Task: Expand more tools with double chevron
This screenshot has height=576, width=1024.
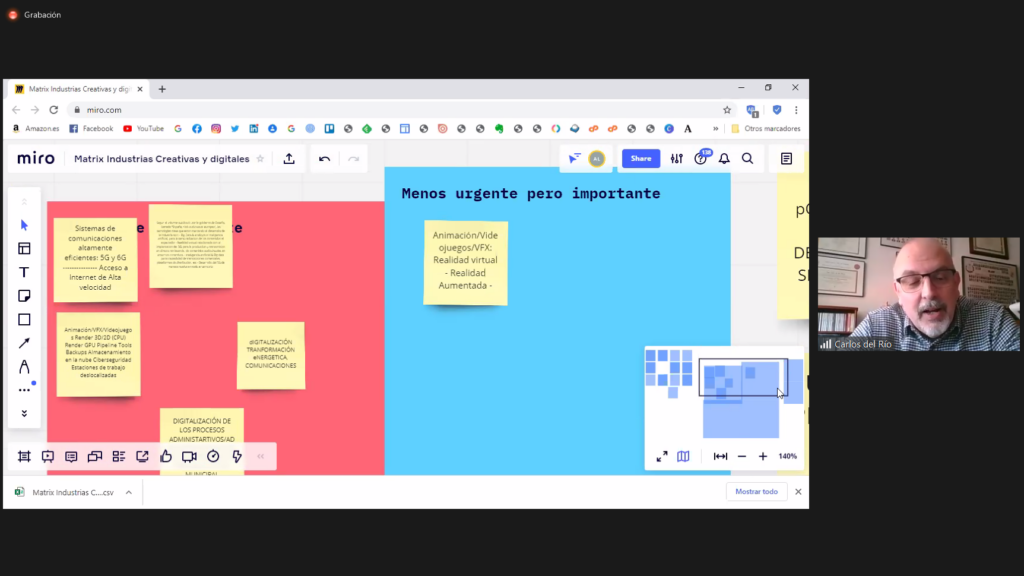Action: 24,413
